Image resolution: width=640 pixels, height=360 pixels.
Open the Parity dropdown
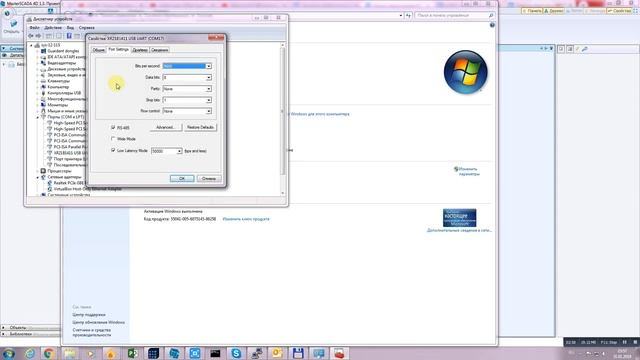(x=209, y=89)
